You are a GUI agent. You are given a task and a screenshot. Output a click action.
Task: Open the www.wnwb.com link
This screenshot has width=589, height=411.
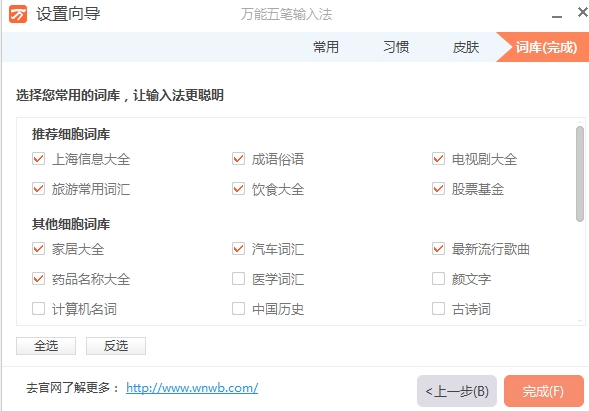pyautogui.click(x=192, y=388)
